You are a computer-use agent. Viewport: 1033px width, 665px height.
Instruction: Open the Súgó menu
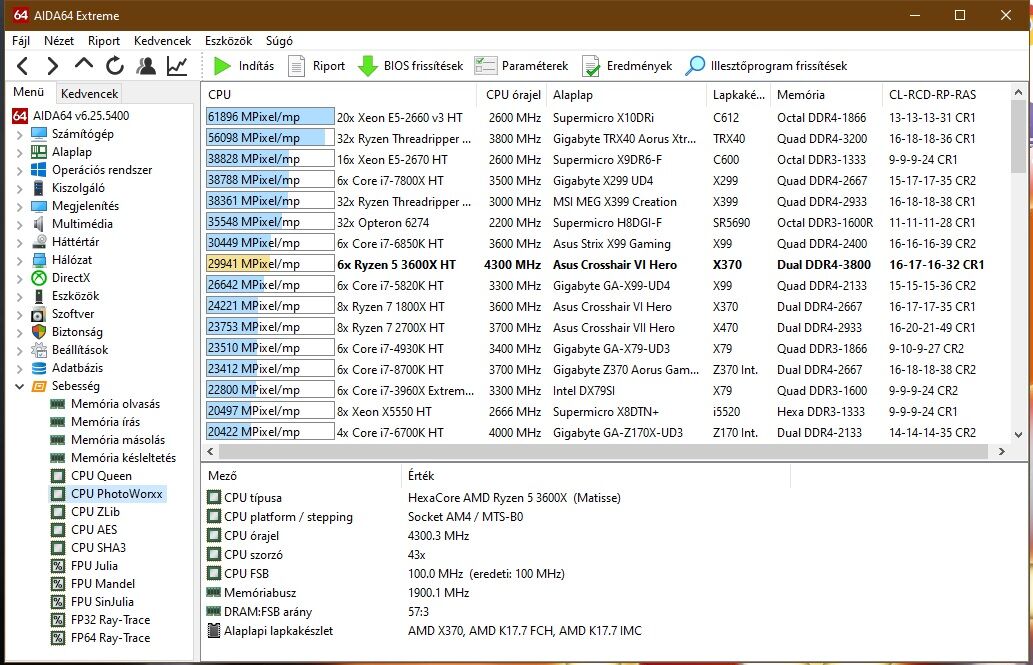tap(279, 41)
